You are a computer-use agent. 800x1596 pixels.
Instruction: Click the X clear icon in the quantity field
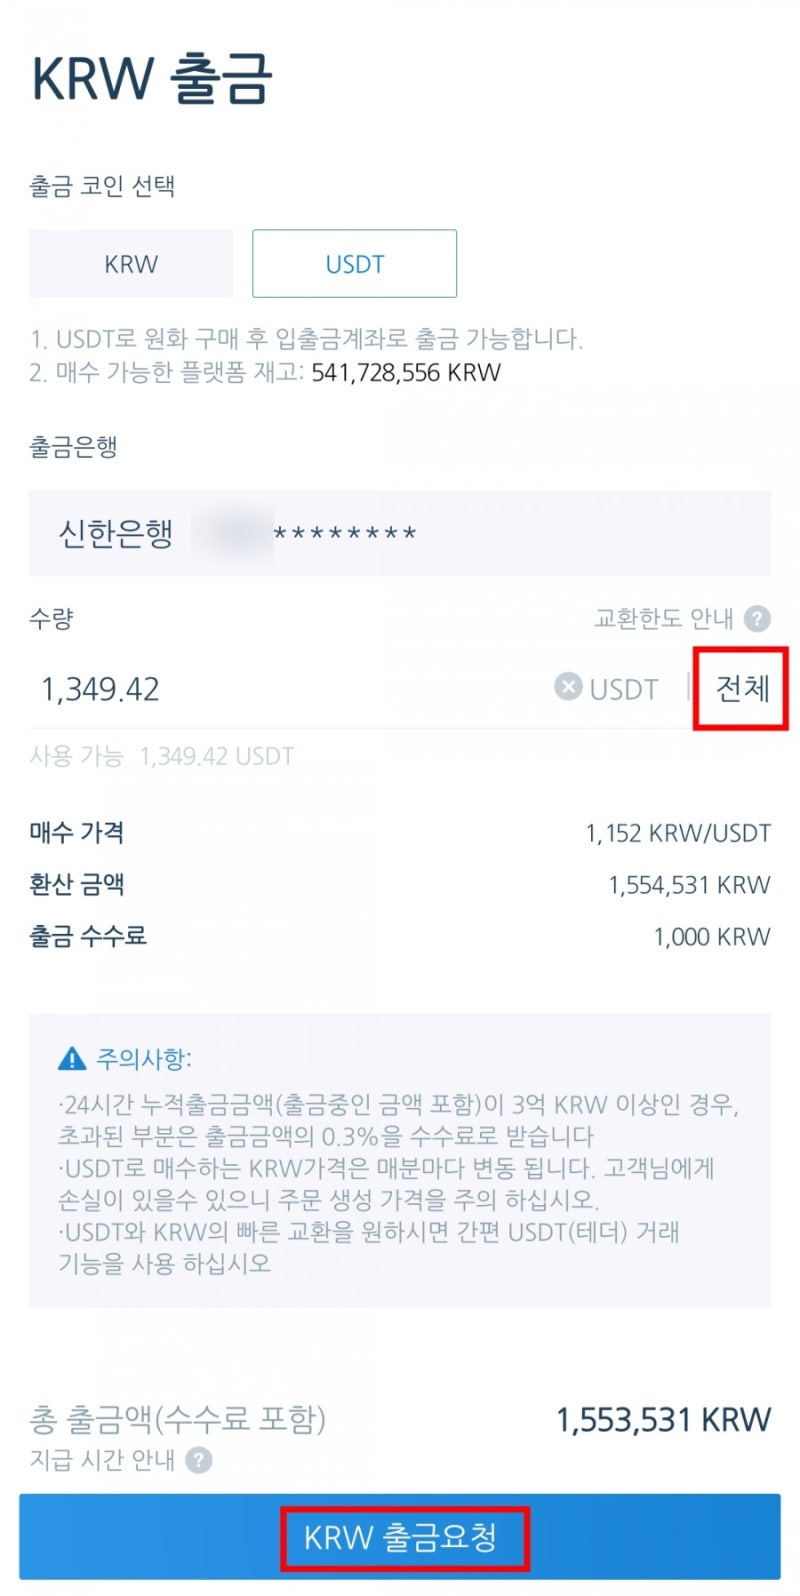coord(567,686)
